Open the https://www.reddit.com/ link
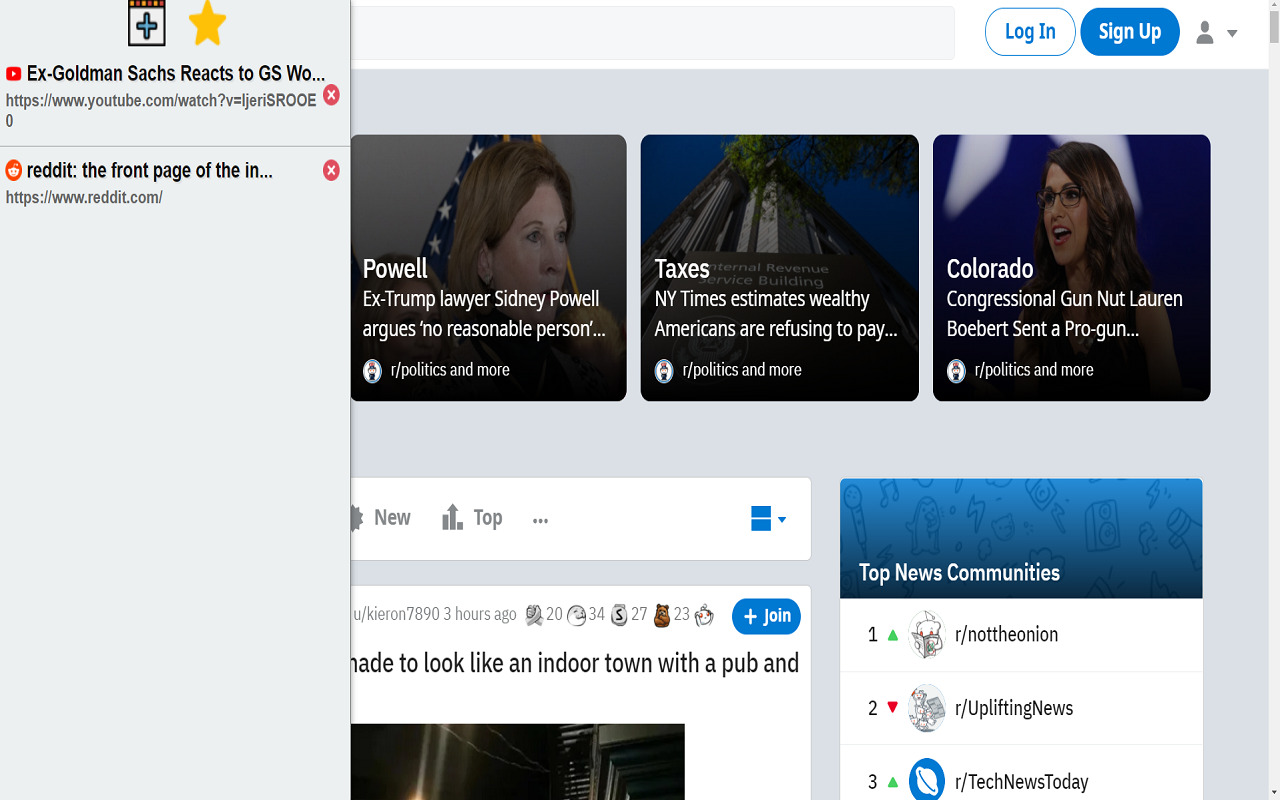 coord(84,197)
